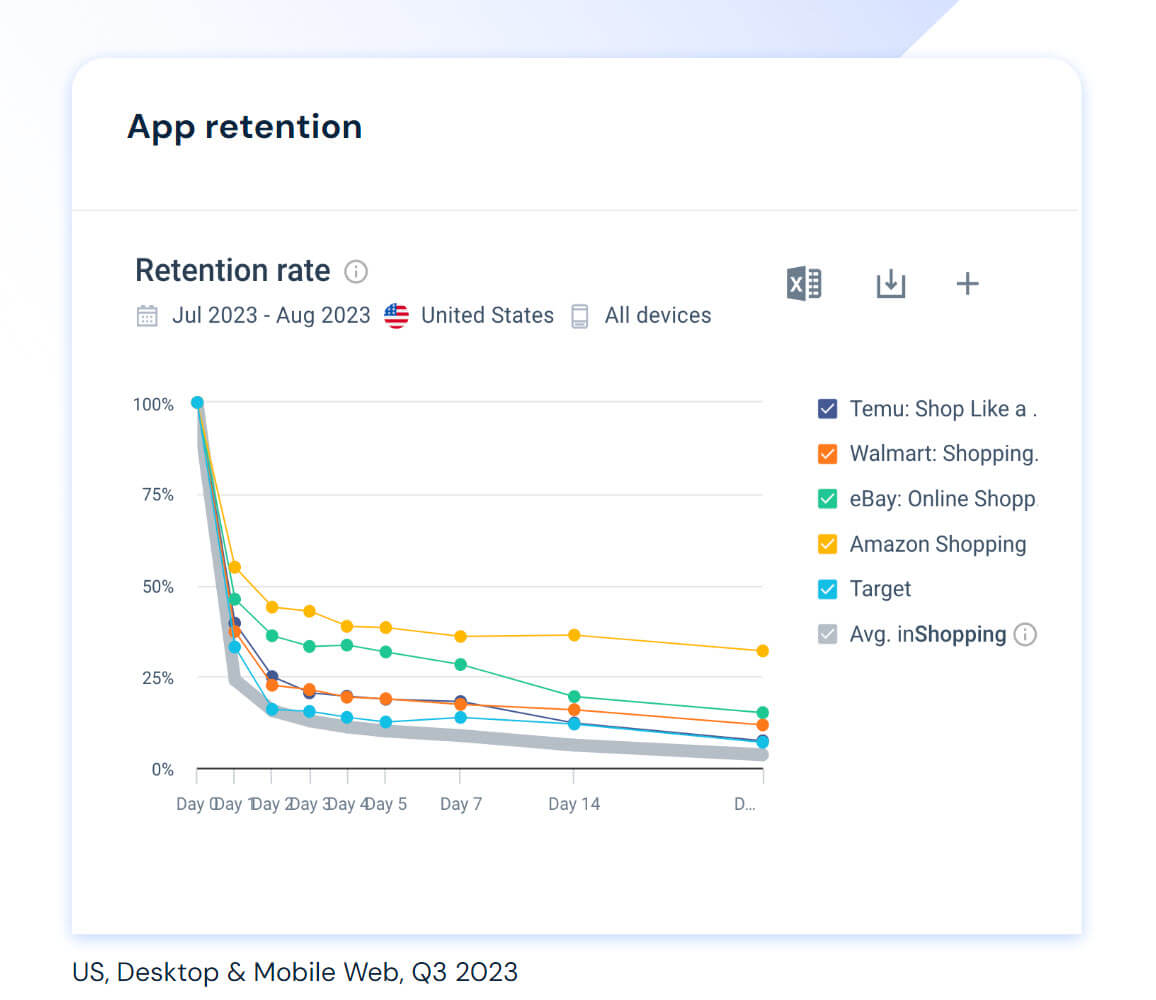Click the Target legend label
This screenshot has height=1000, width=1156.
pyautogui.click(x=880, y=589)
